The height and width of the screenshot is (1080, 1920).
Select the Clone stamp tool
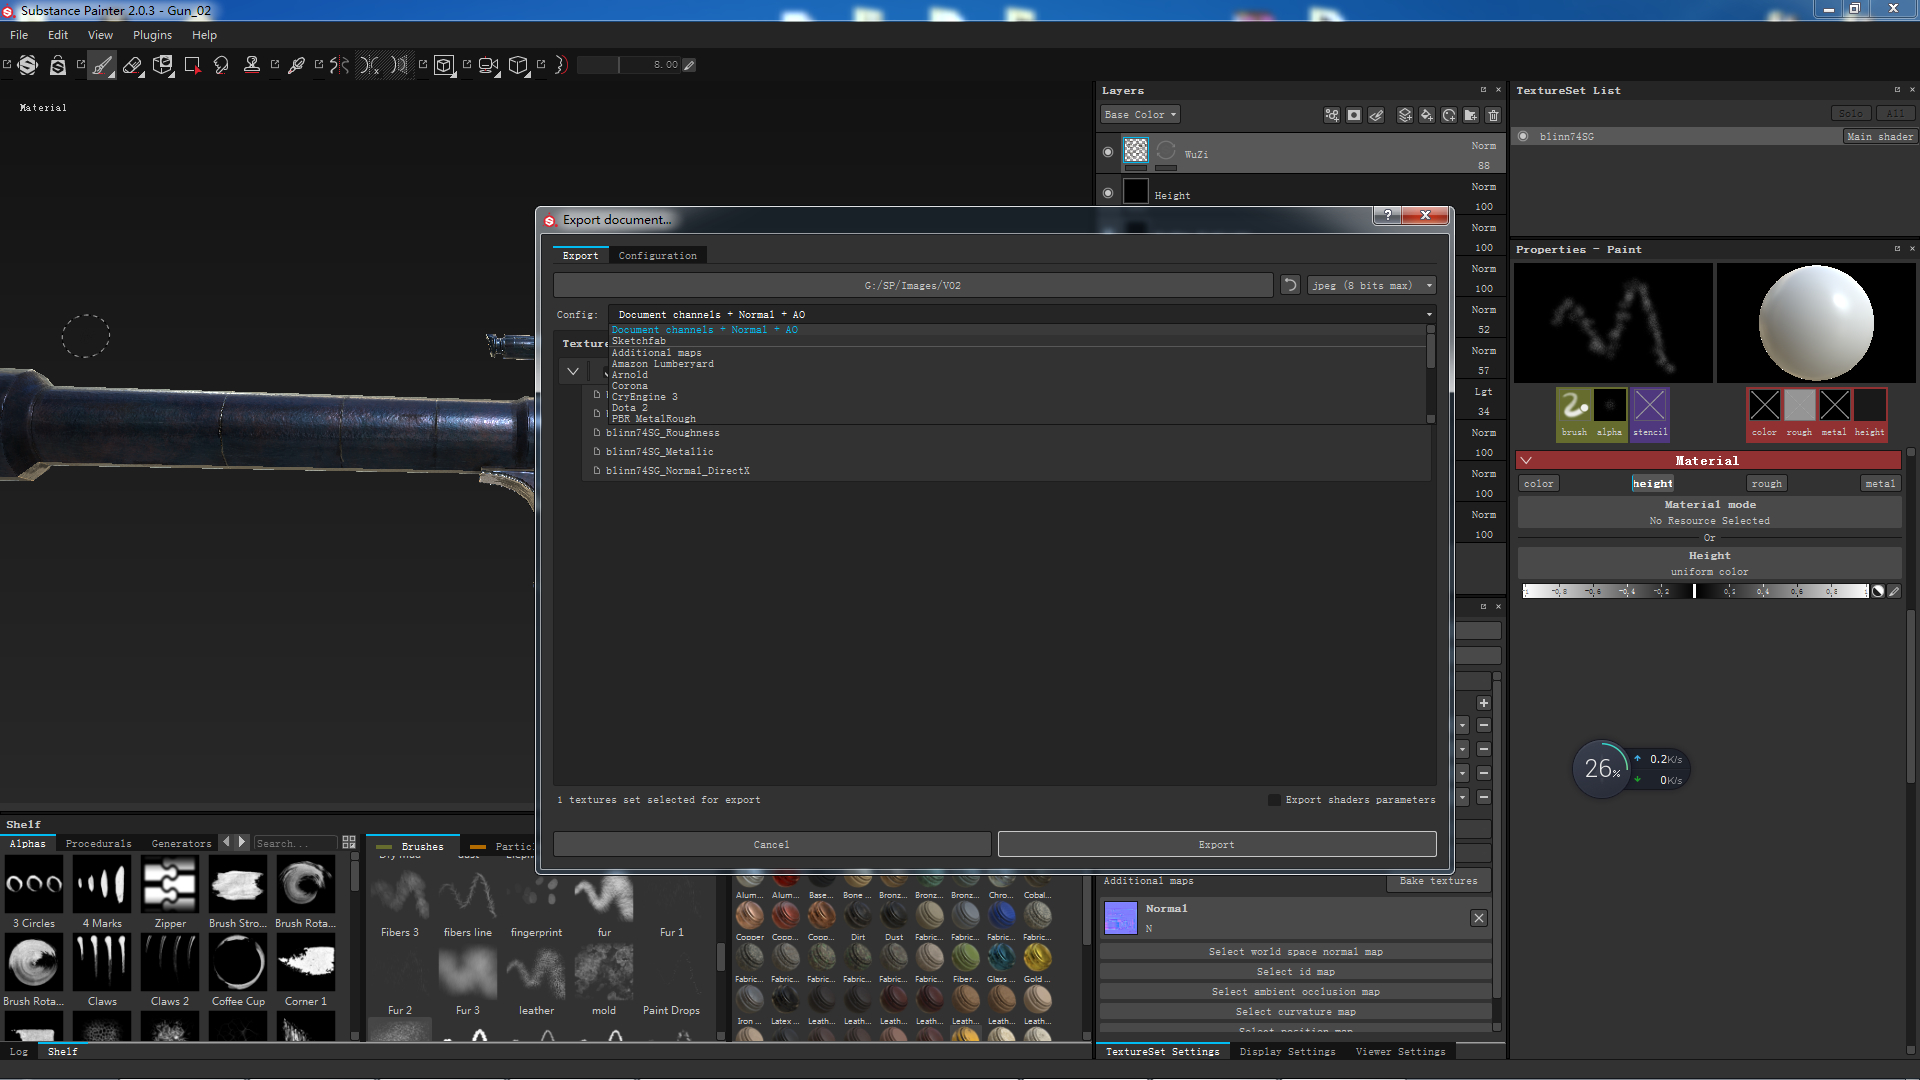click(252, 65)
